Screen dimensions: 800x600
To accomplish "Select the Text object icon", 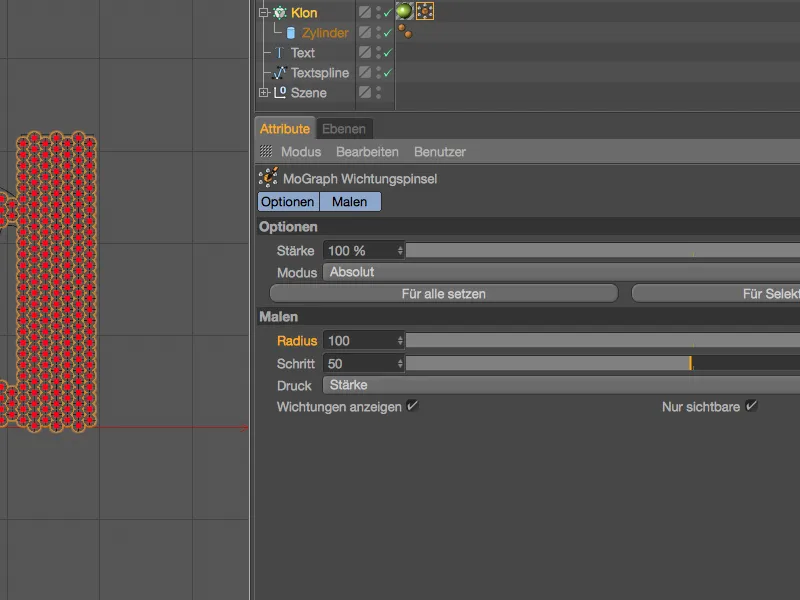I will pos(280,52).
